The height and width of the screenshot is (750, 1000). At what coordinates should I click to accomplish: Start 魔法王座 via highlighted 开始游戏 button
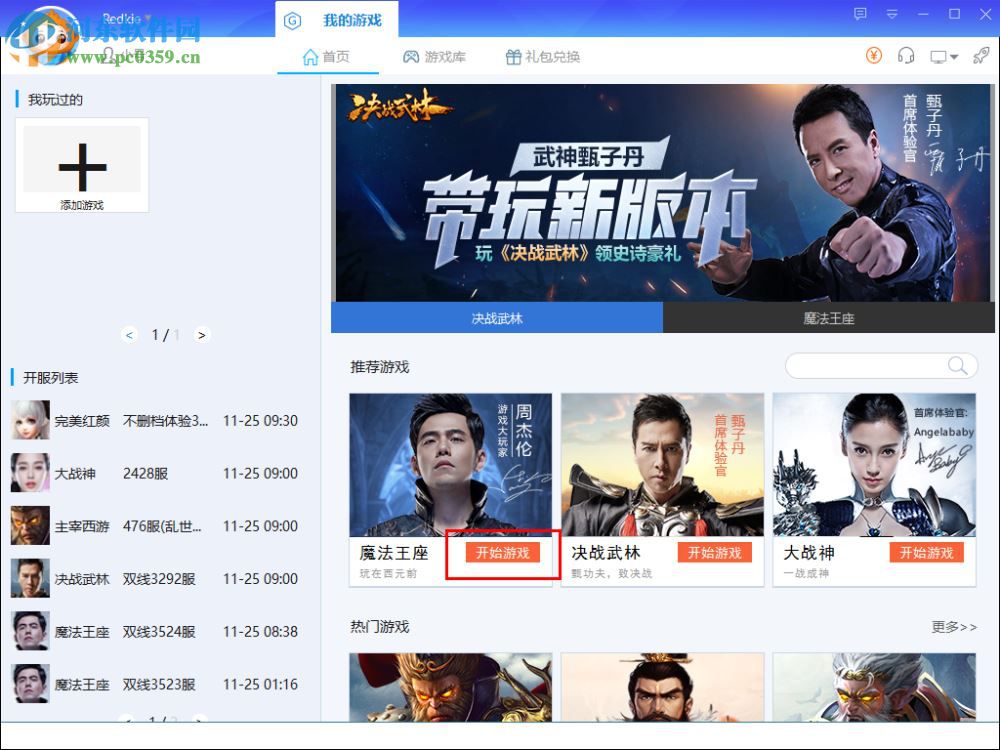(x=503, y=552)
